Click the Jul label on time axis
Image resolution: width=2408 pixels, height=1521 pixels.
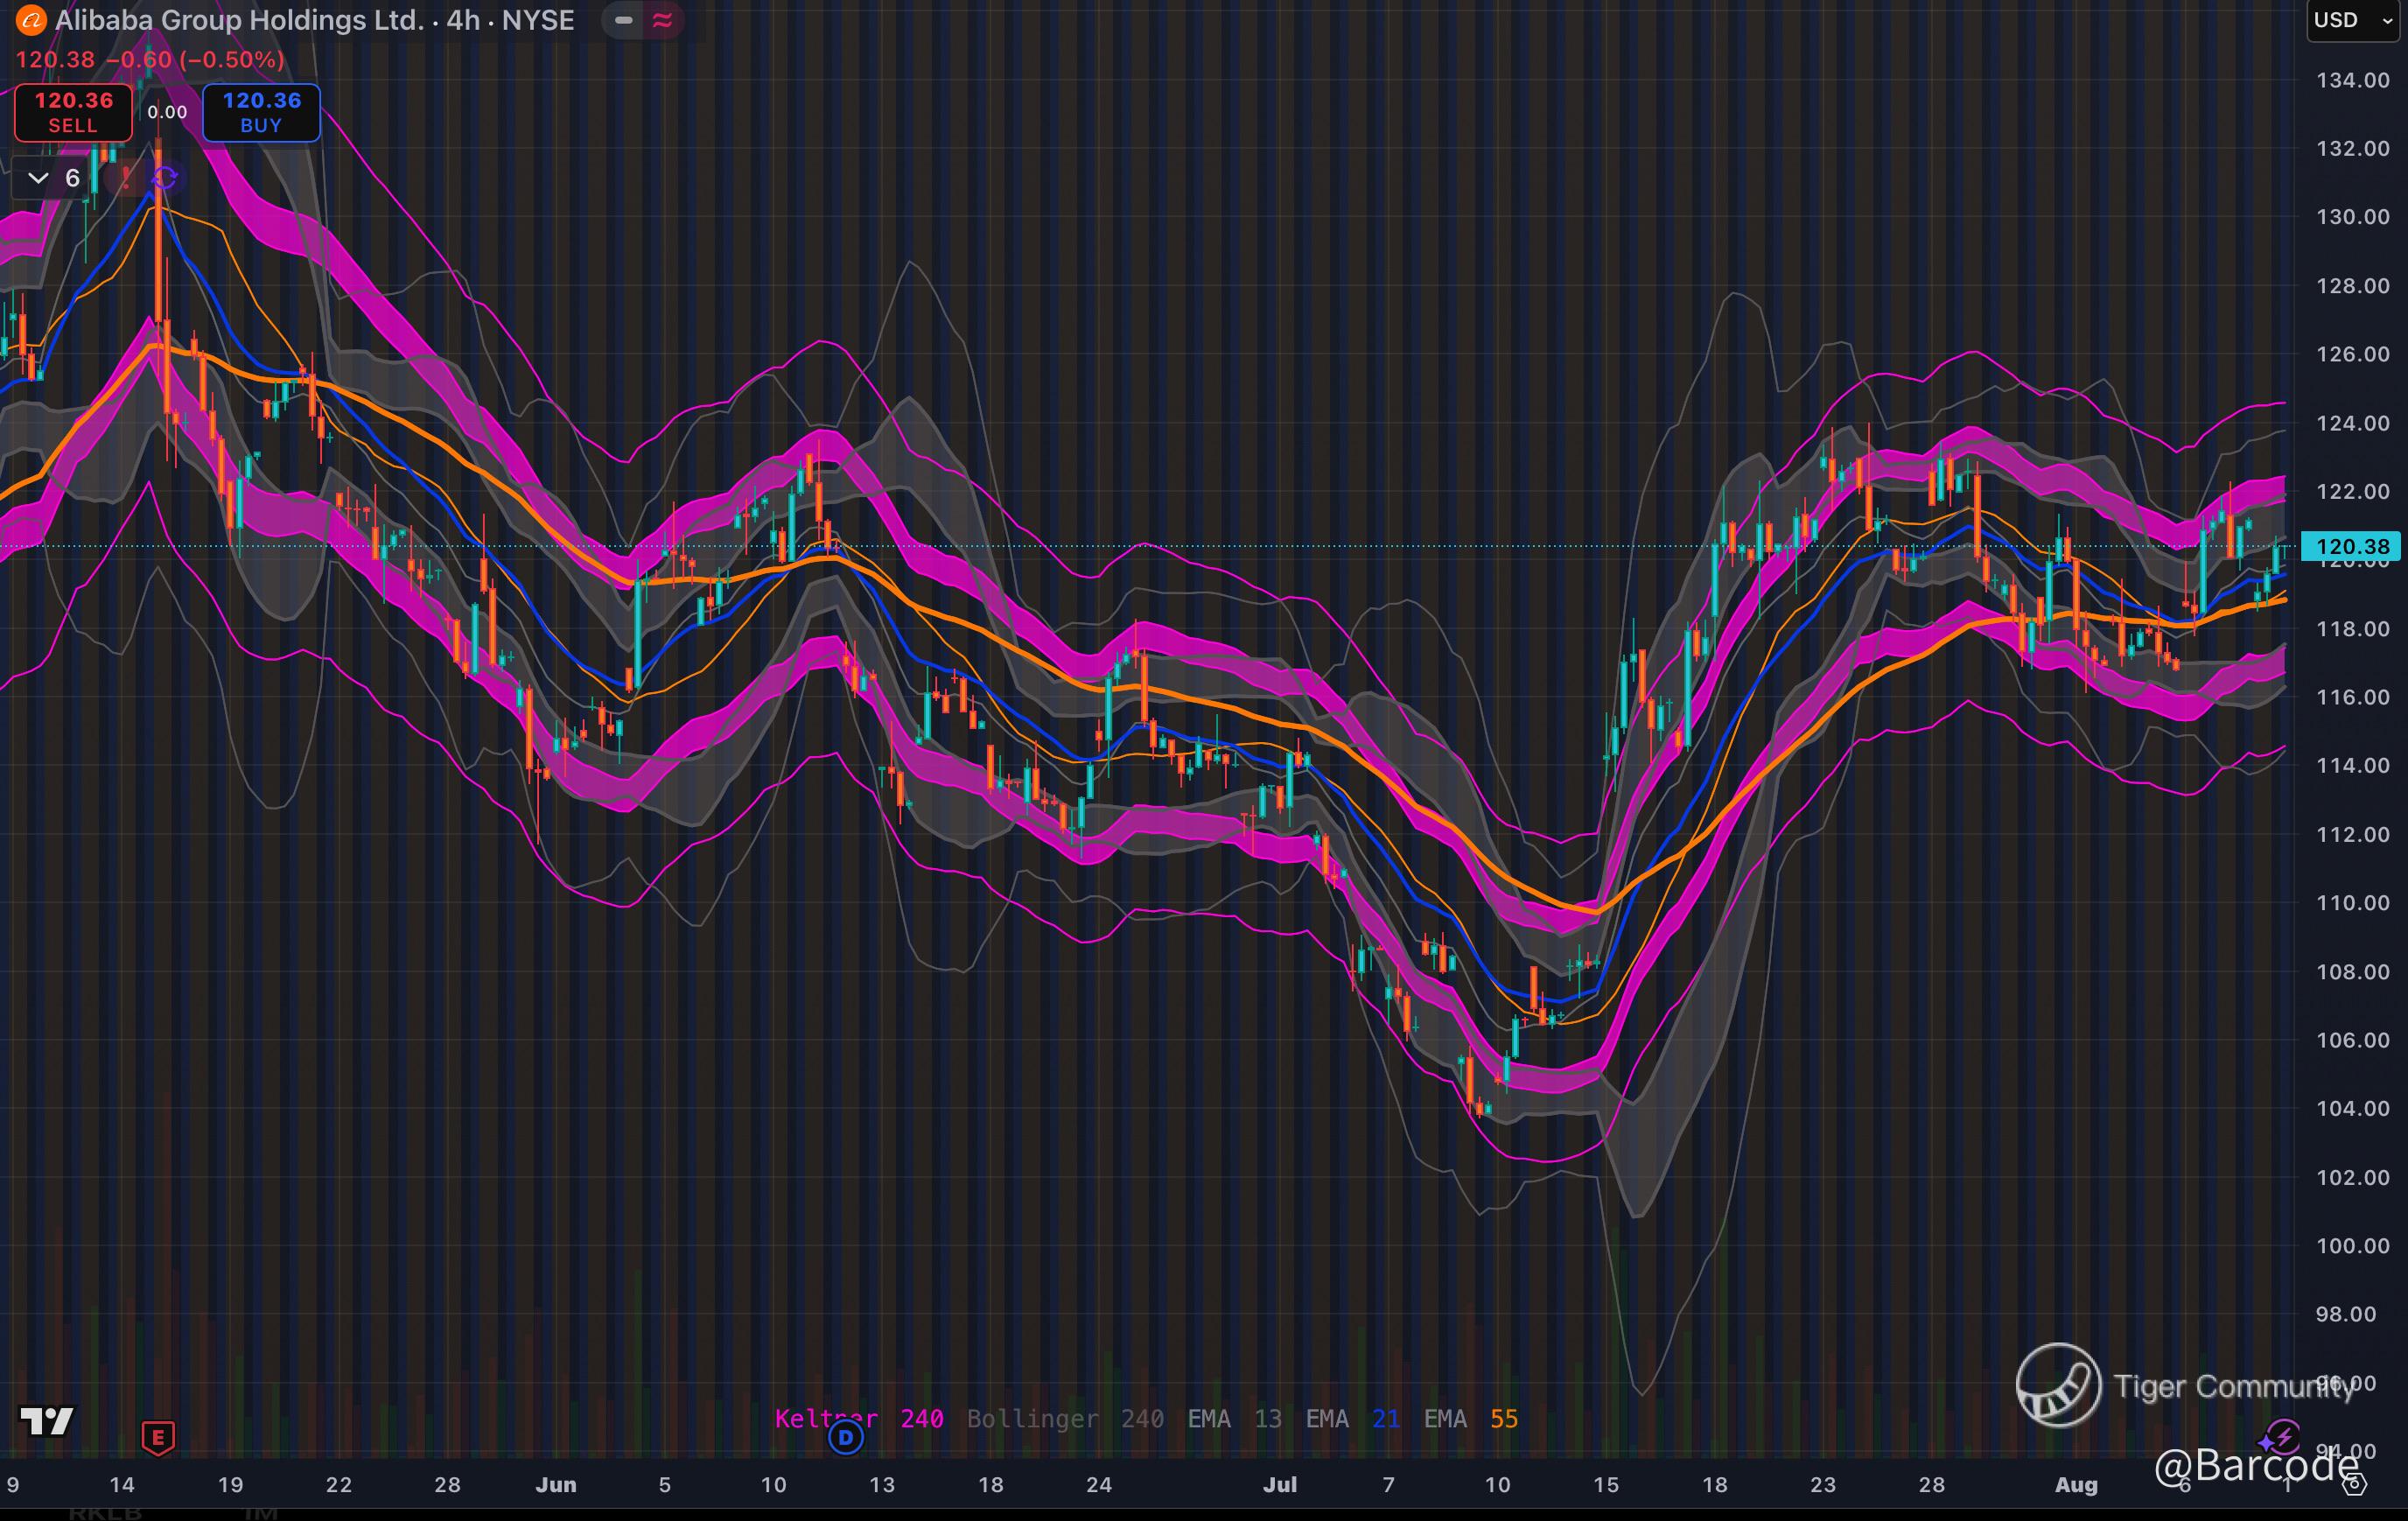pyautogui.click(x=1279, y=1485)
